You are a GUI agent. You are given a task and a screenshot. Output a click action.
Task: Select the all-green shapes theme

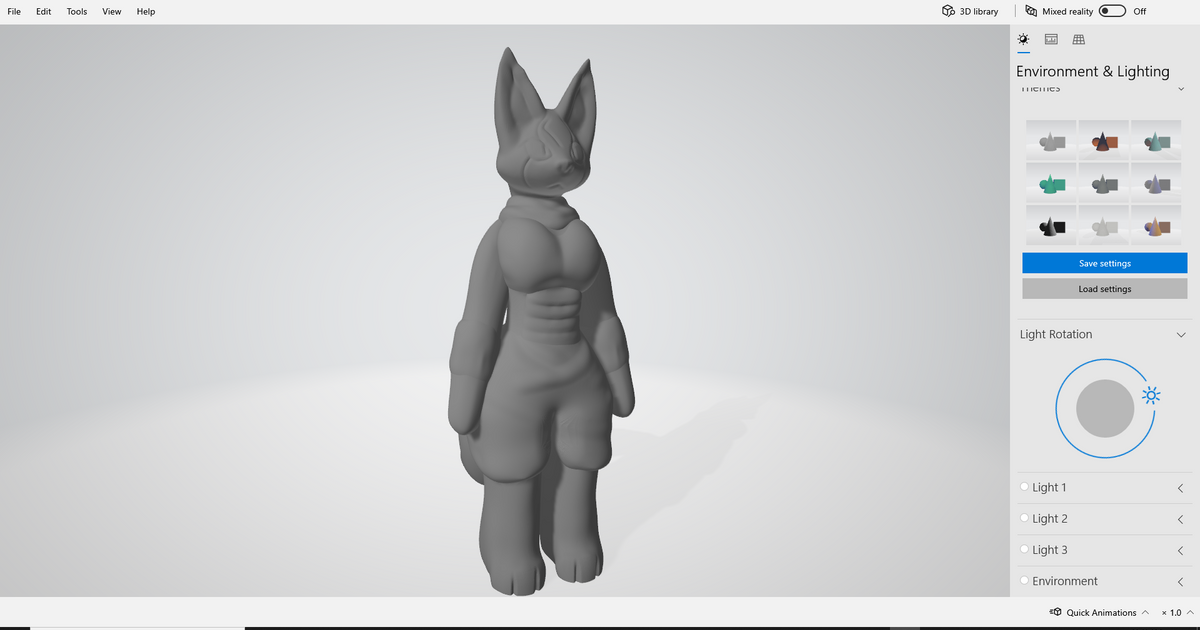point(1051,183)
